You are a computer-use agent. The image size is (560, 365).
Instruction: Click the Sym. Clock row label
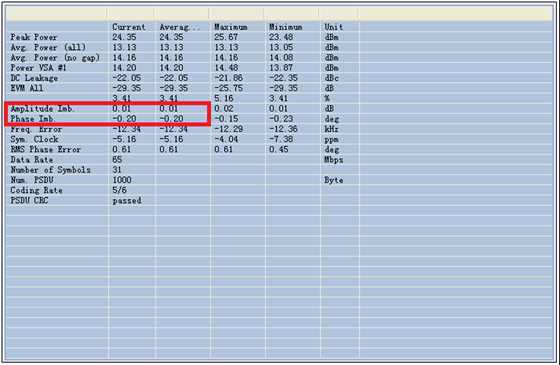[34, 139]
